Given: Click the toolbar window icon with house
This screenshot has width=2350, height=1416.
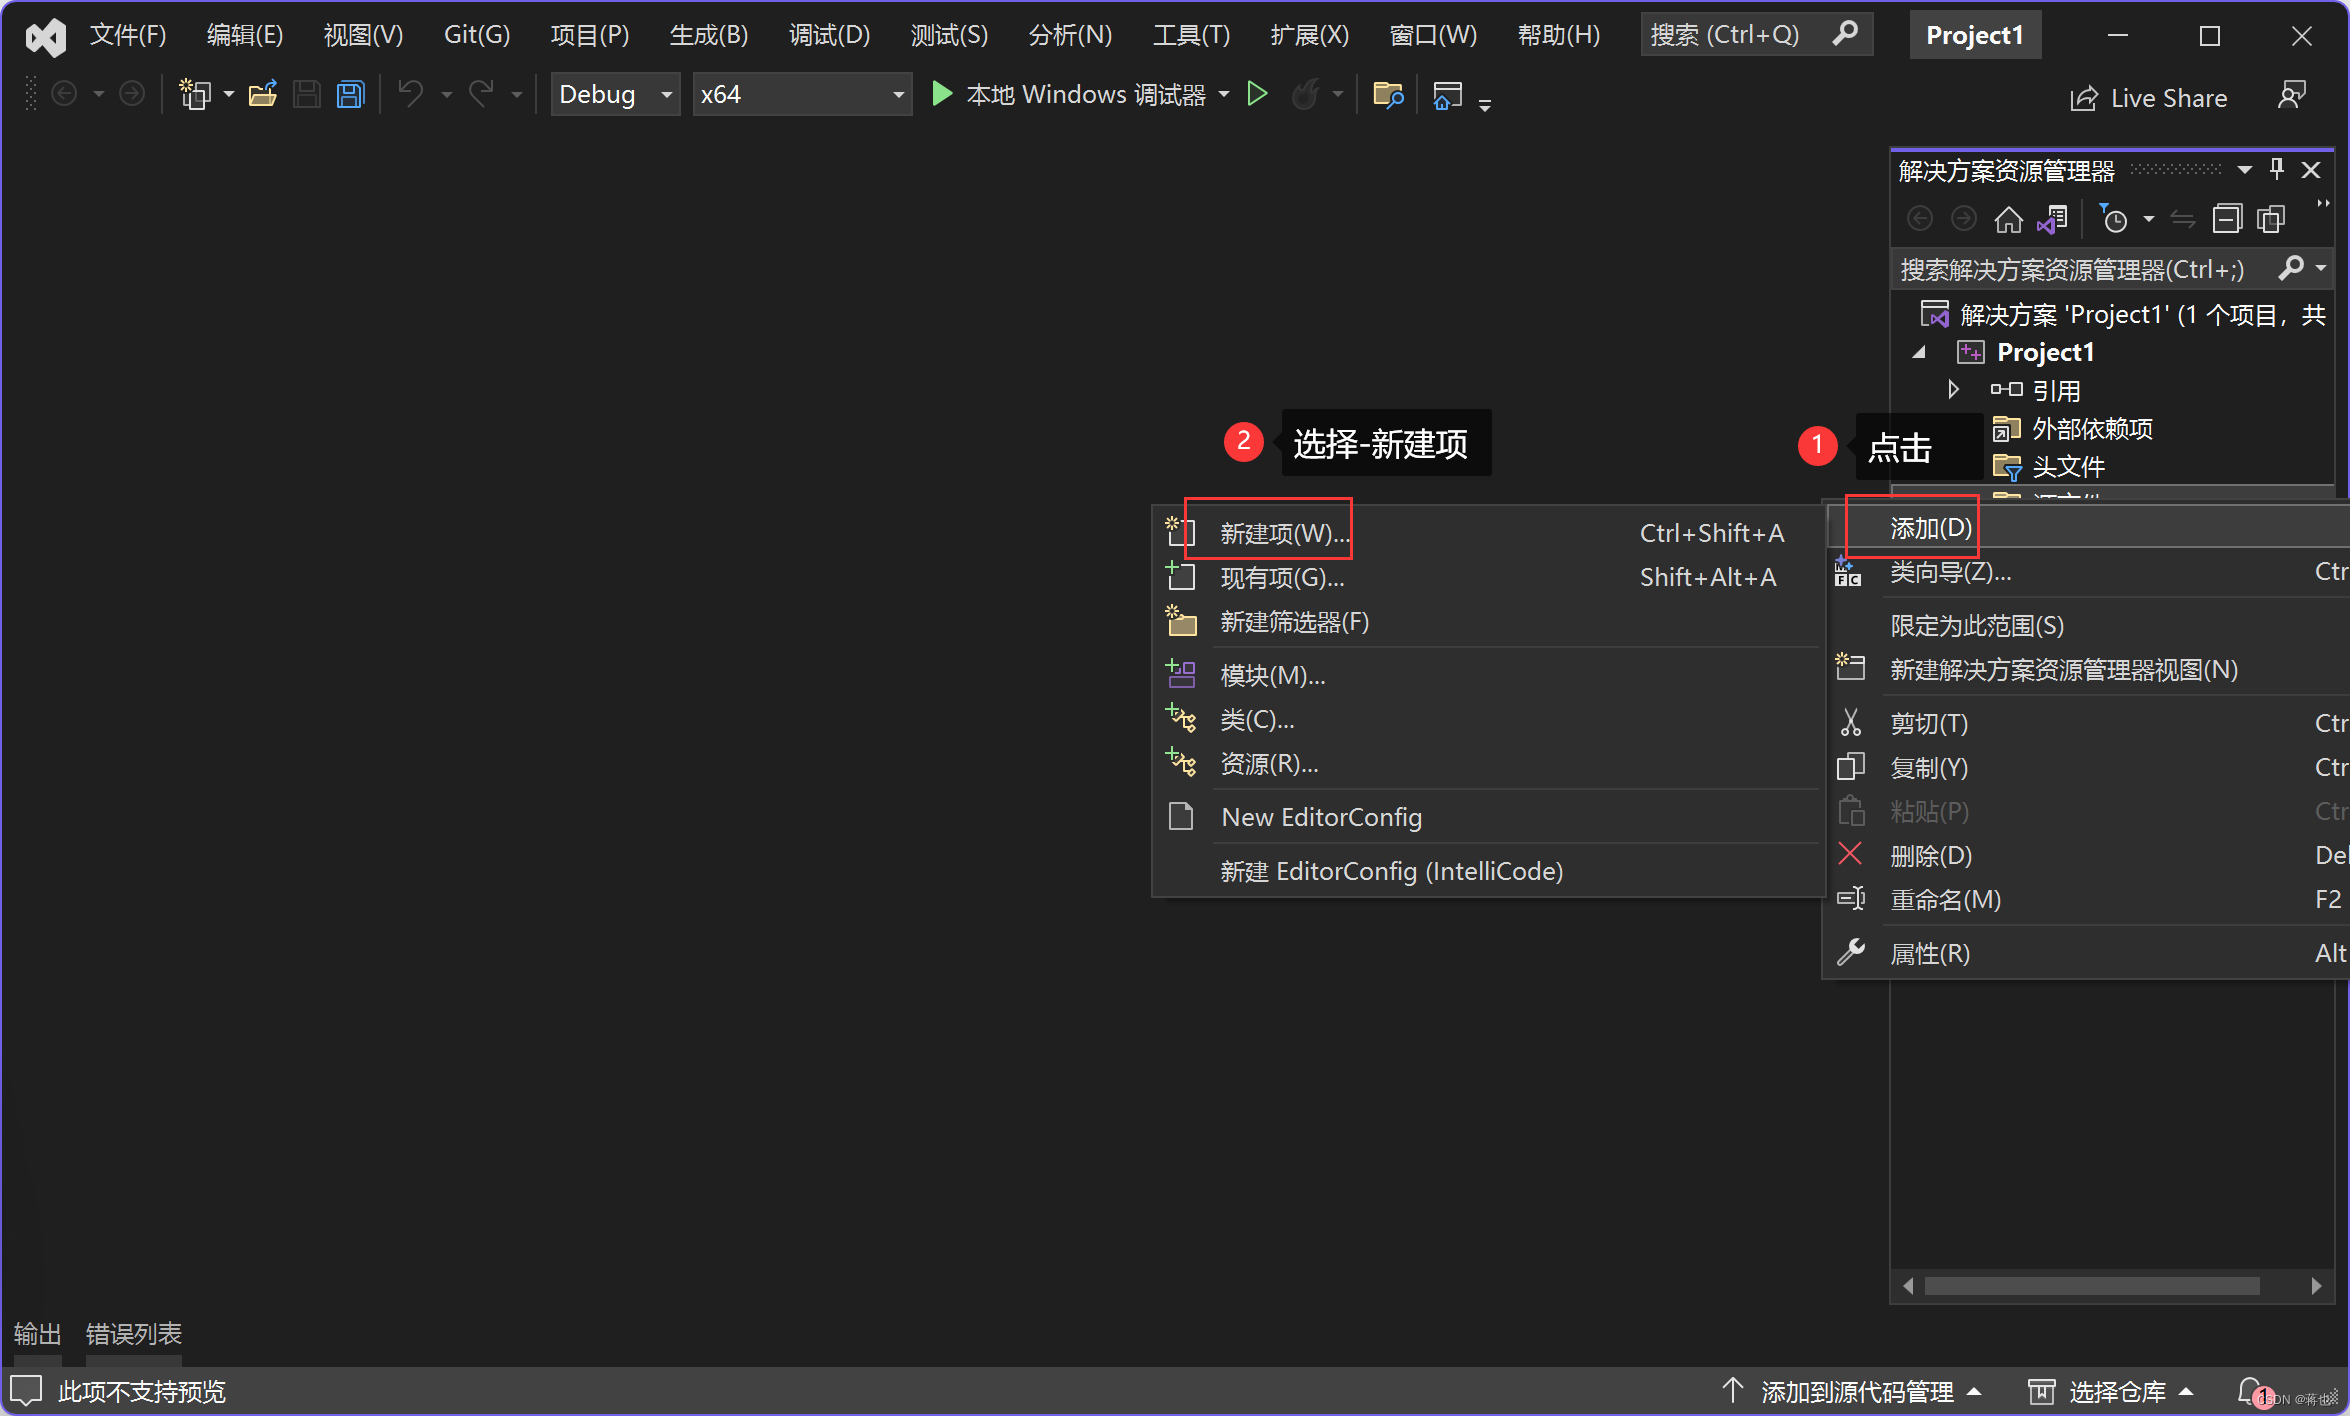Looking at the screenshot, I should [1447, 95].
